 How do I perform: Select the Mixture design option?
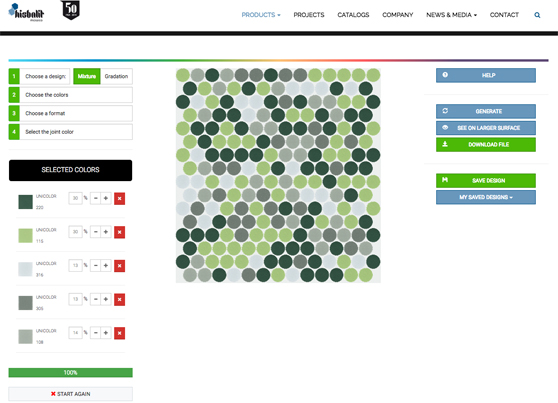coord(87,76)
